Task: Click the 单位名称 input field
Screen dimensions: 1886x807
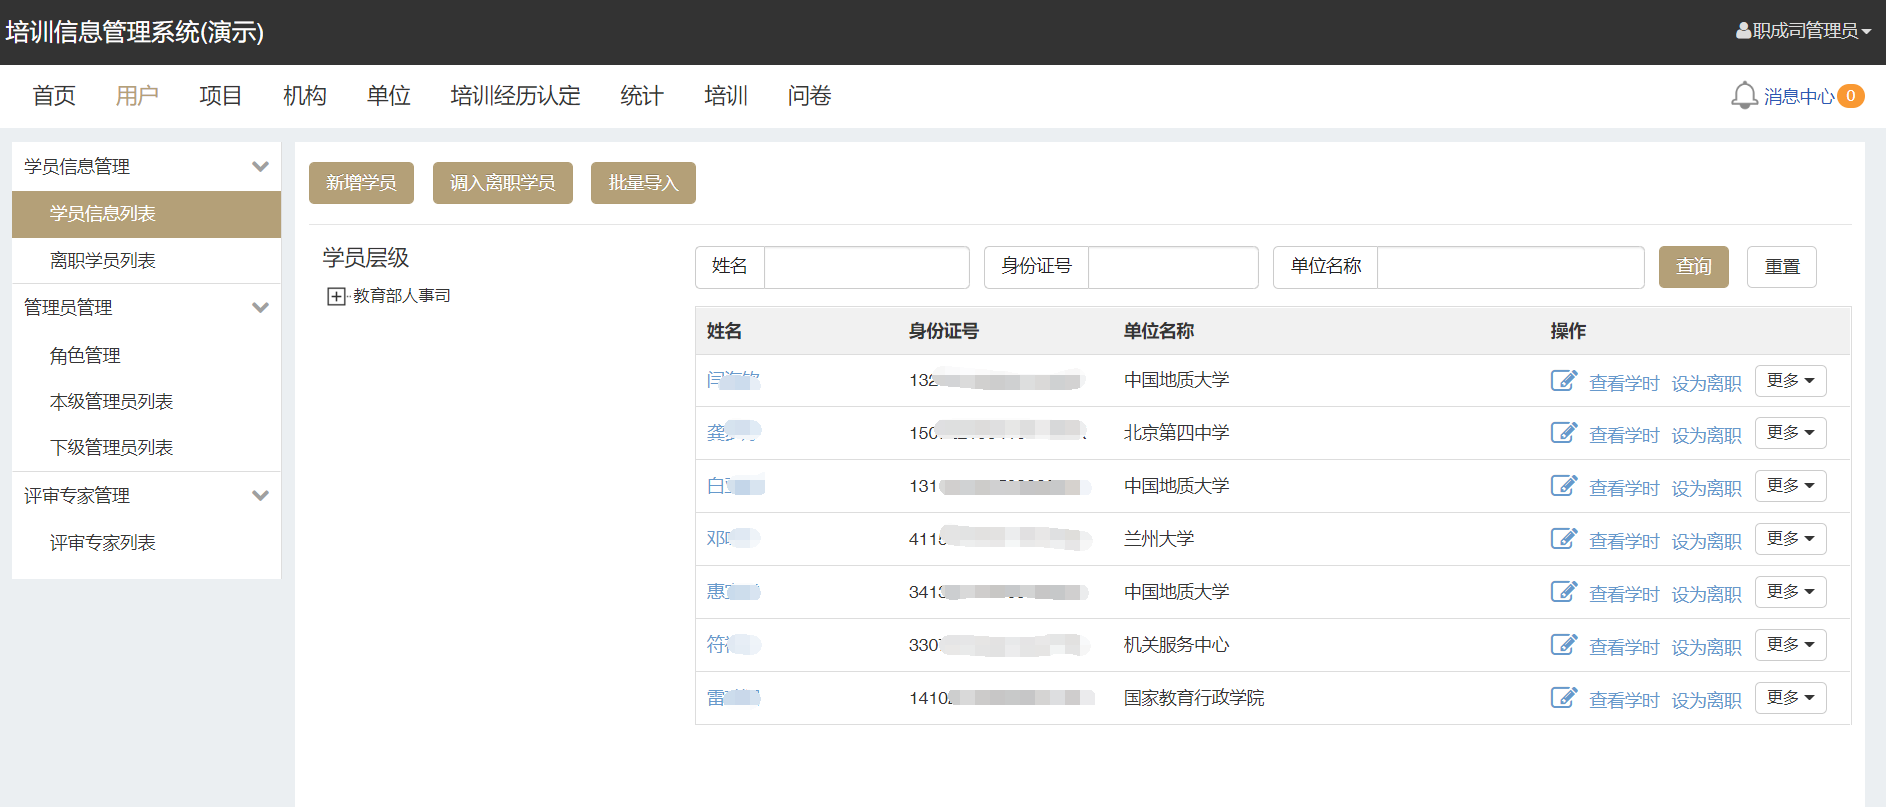Action: [x=1511, y=267]
